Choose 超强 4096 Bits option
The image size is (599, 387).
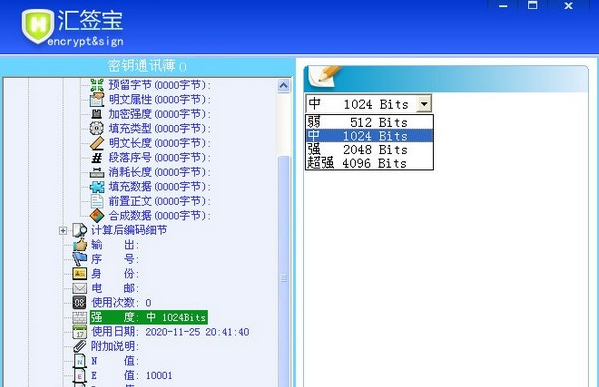click(x=369, y=163)
